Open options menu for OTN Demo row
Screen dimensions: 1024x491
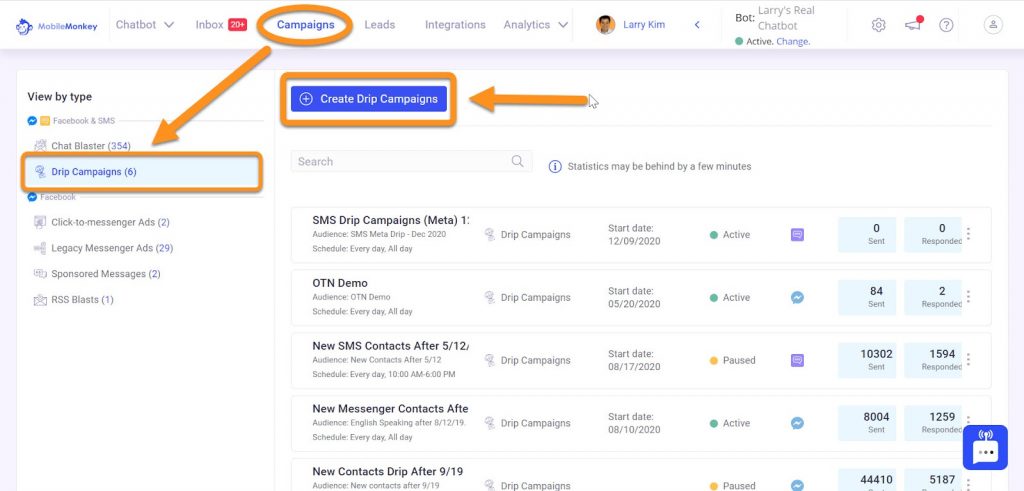tap(968, 296)
